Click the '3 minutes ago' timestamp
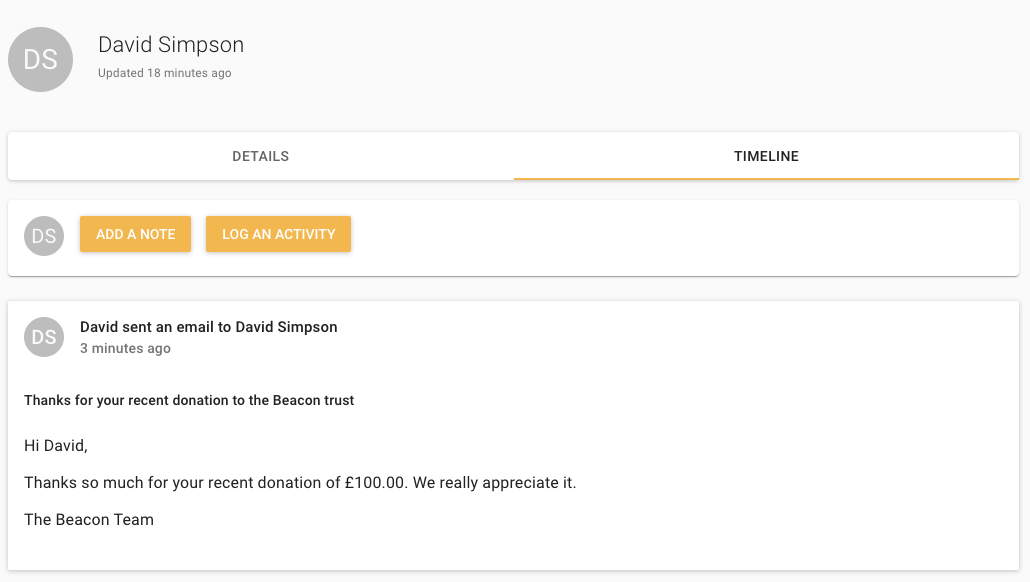Screen dimensions: 1030x582 click(125, 349)
